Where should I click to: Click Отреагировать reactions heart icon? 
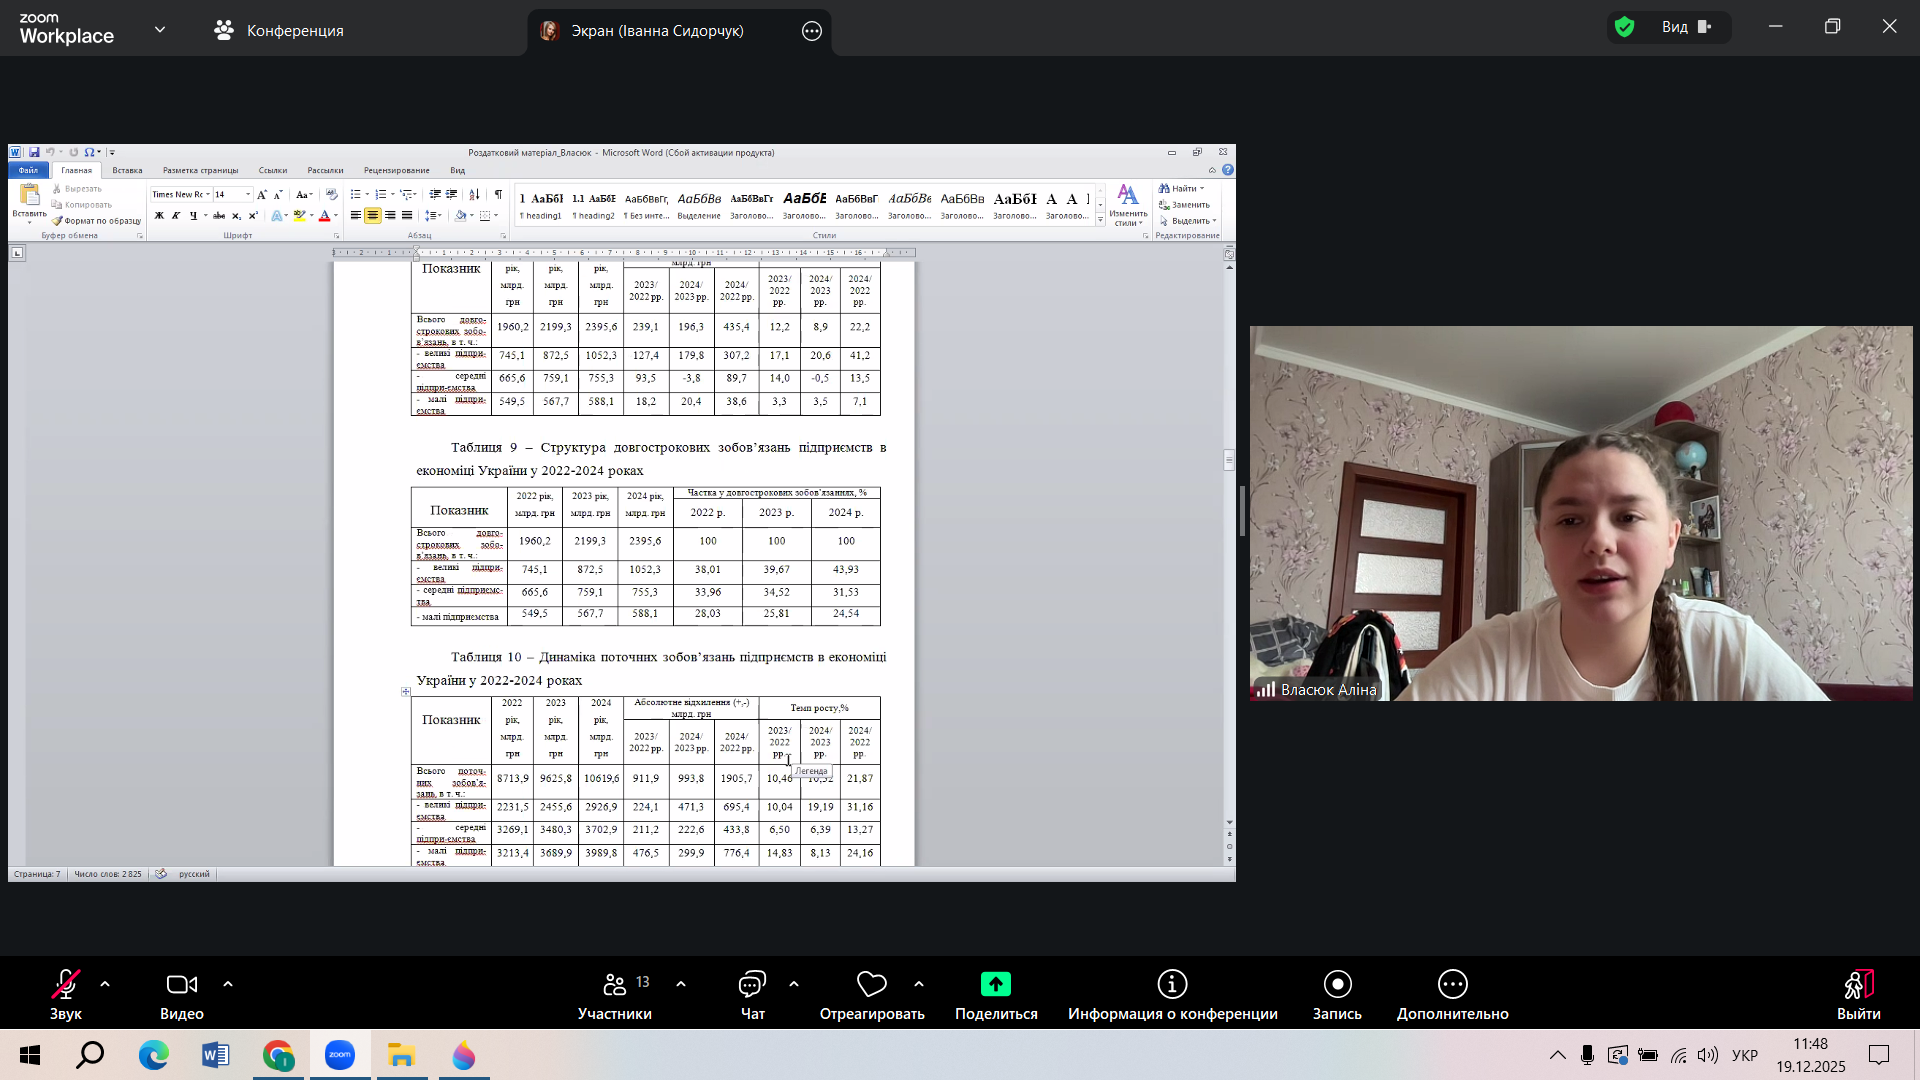(871, 986)
